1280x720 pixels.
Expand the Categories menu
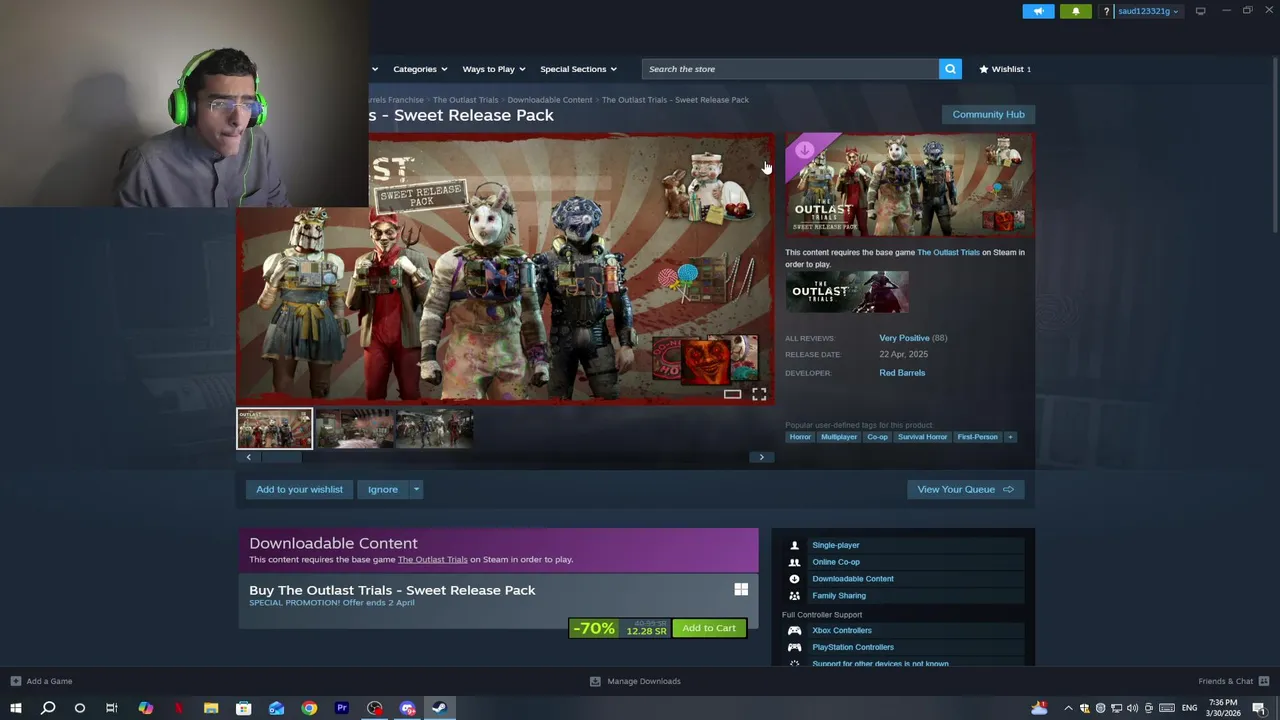[x=420, y=69]
